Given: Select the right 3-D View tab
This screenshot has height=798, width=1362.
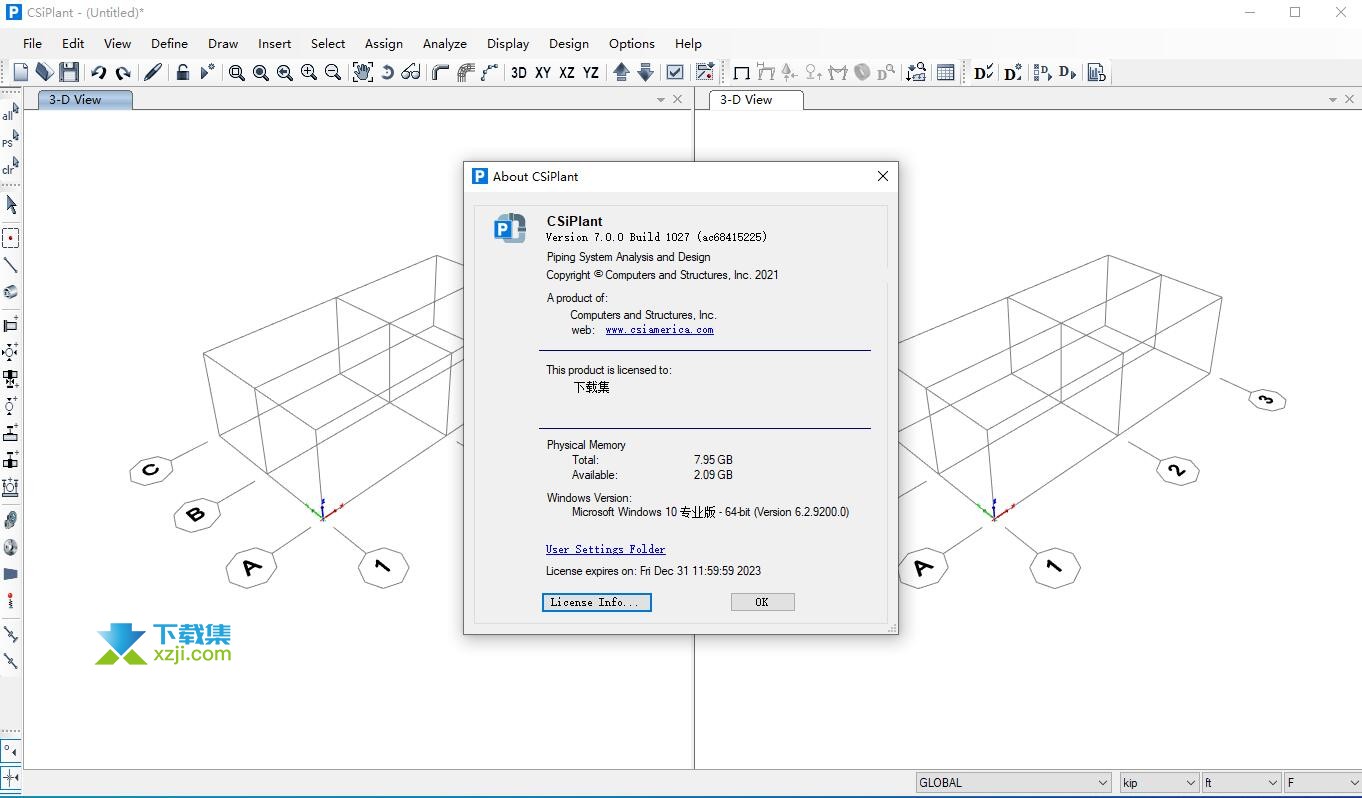Looking at the screenshot, I should pos(756,99).
